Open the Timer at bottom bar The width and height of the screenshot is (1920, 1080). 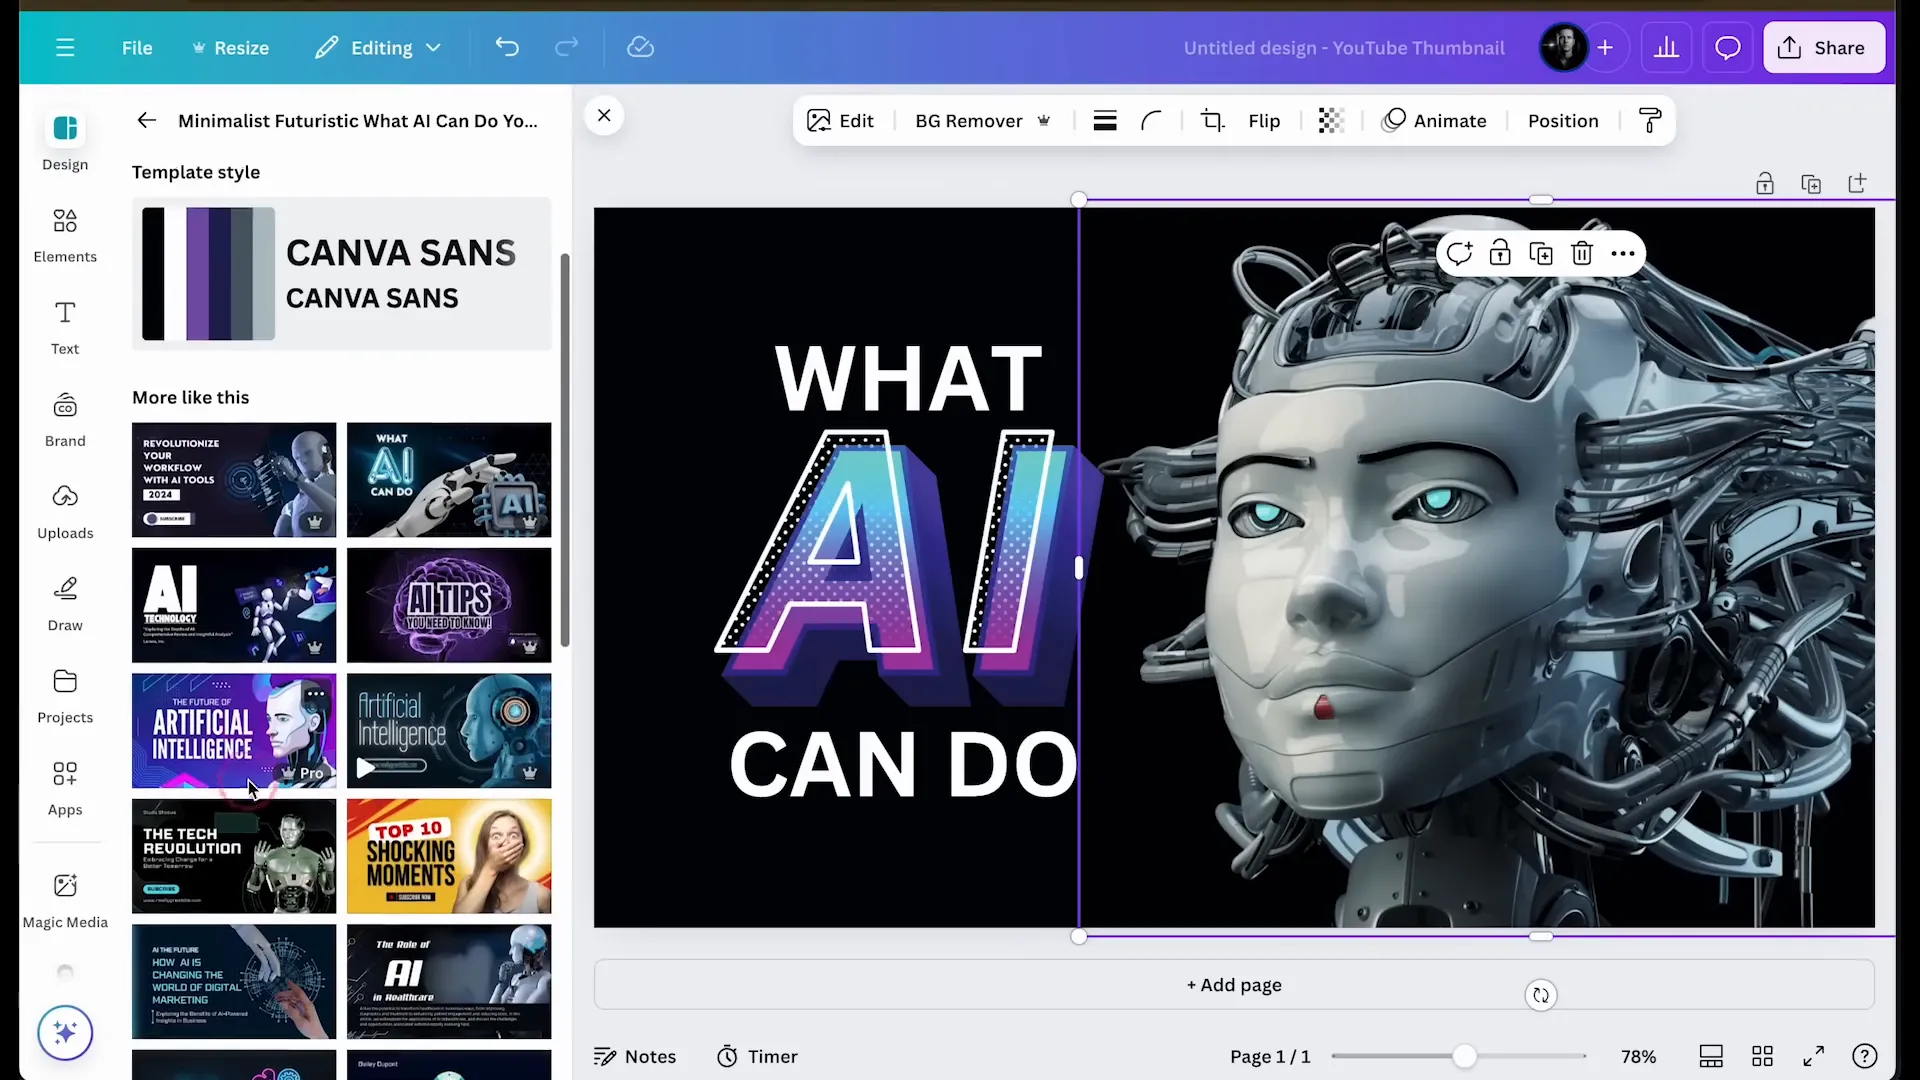pos(757,1057)
